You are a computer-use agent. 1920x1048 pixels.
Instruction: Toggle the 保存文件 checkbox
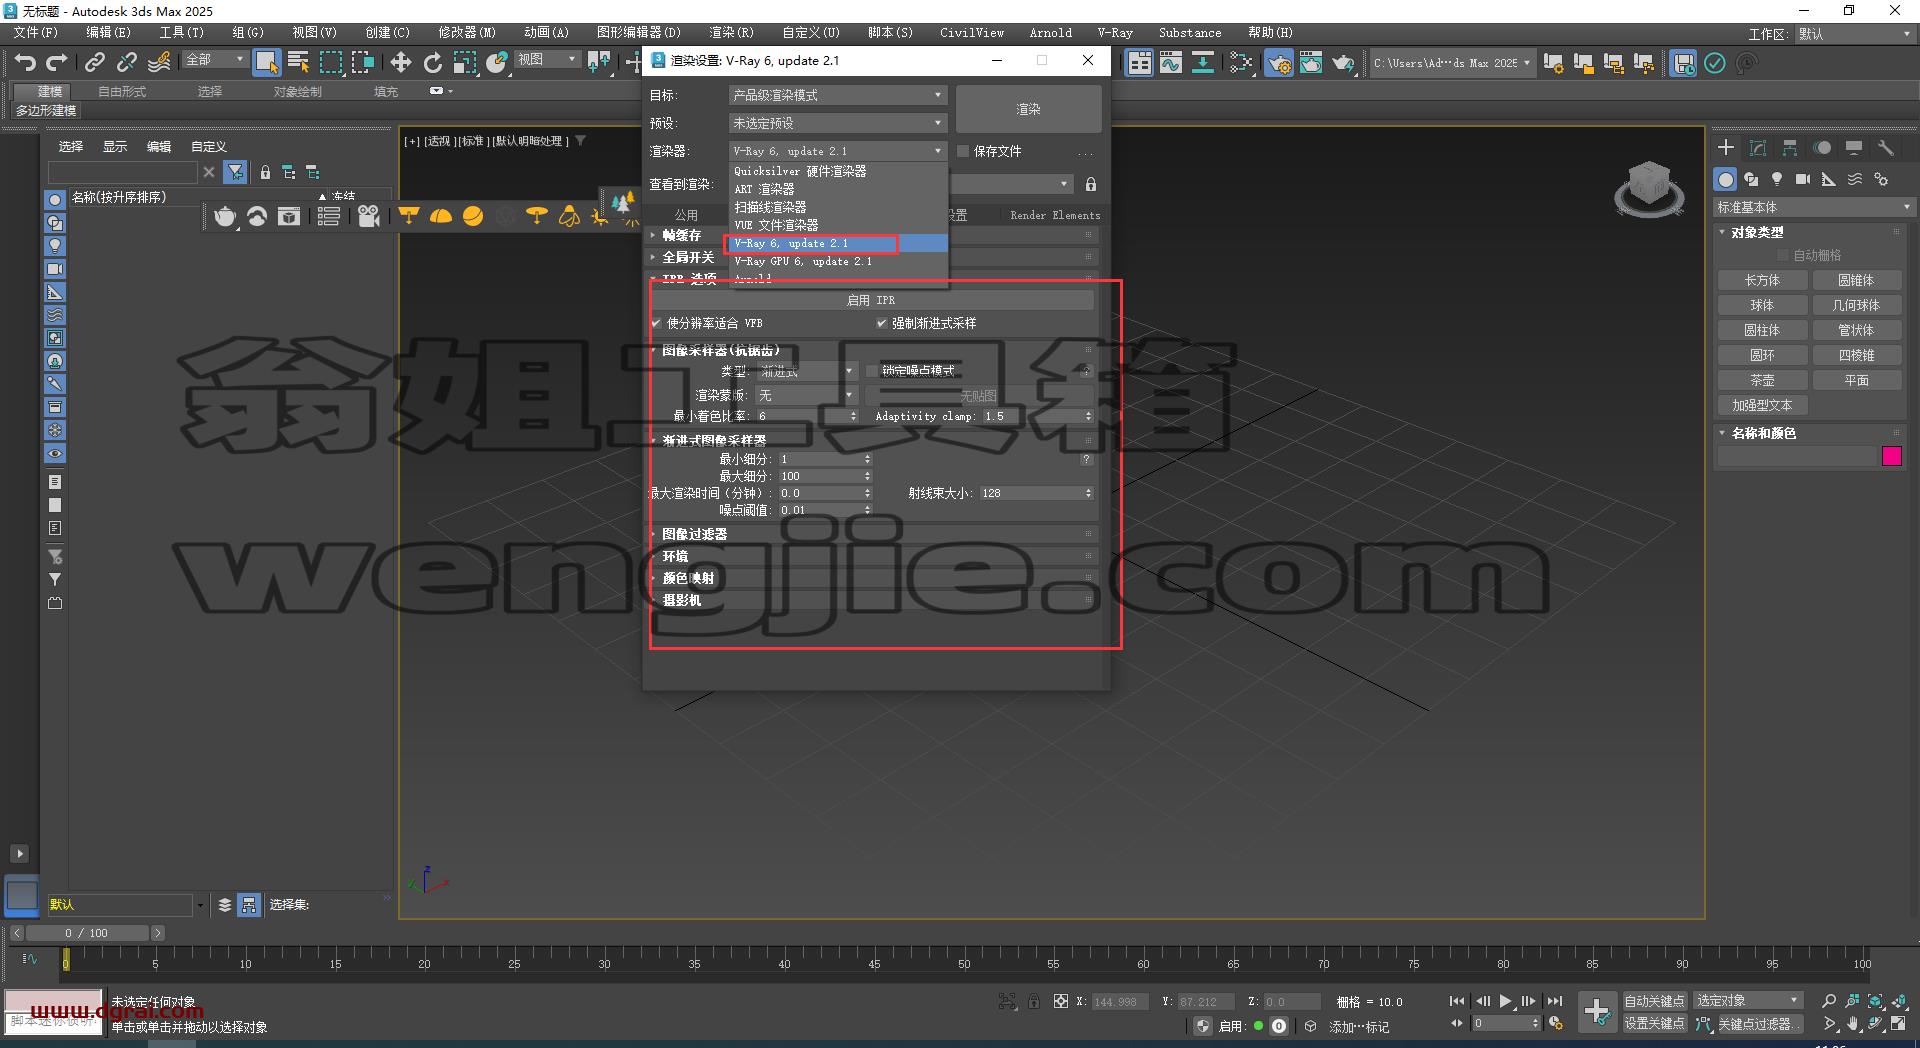tap(964, 151)
